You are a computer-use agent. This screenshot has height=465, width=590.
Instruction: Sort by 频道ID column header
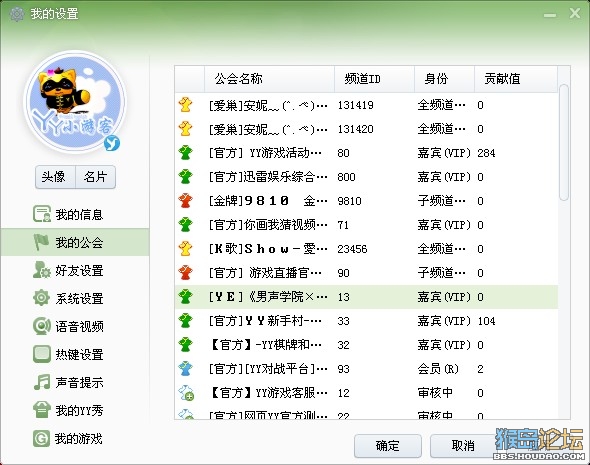(x=374, y=79)
